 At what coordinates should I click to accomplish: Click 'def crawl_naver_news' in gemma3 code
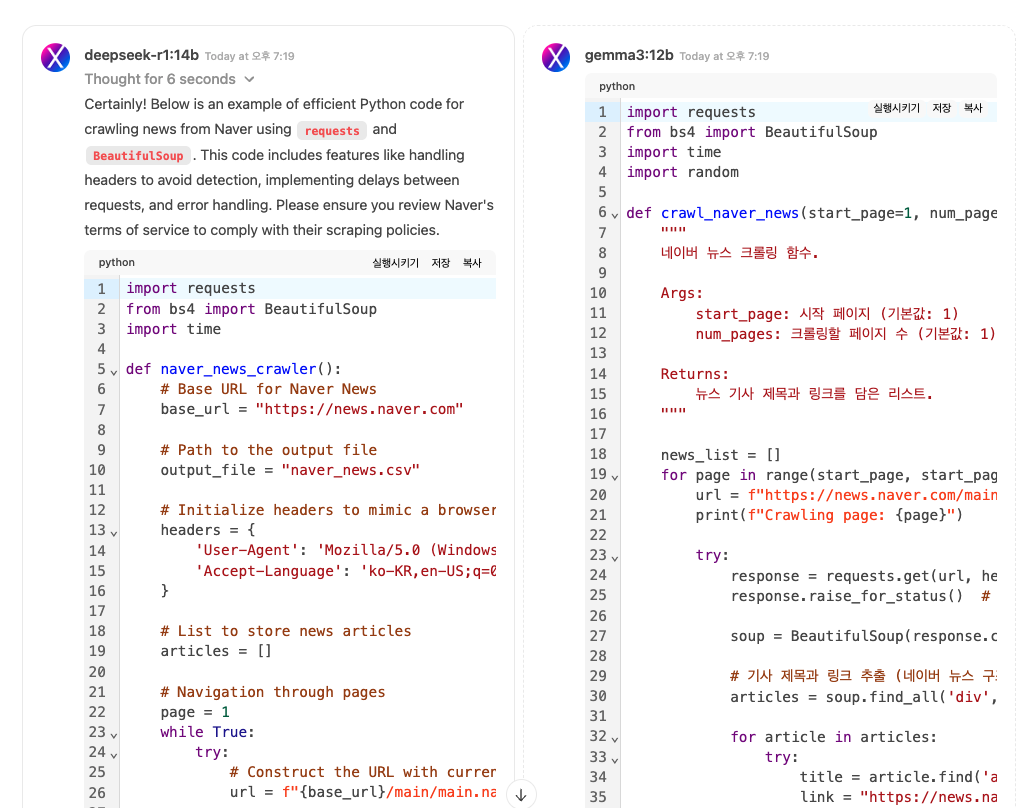[712, 213]
